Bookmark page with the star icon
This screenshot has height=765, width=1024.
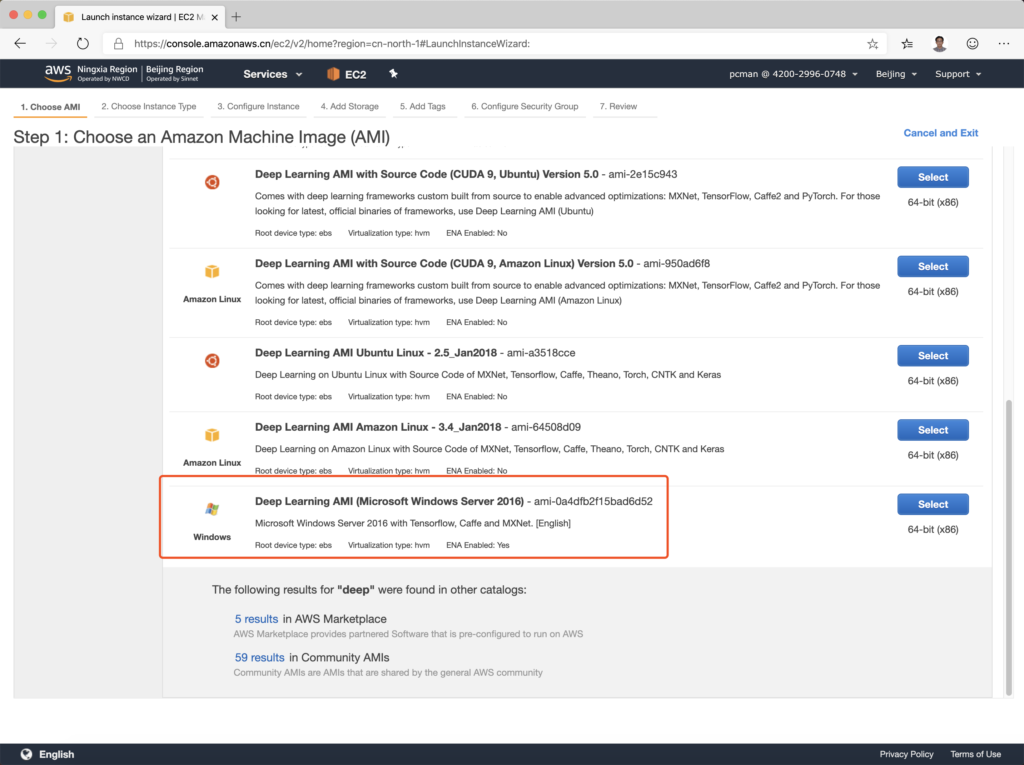pos(872,44)
